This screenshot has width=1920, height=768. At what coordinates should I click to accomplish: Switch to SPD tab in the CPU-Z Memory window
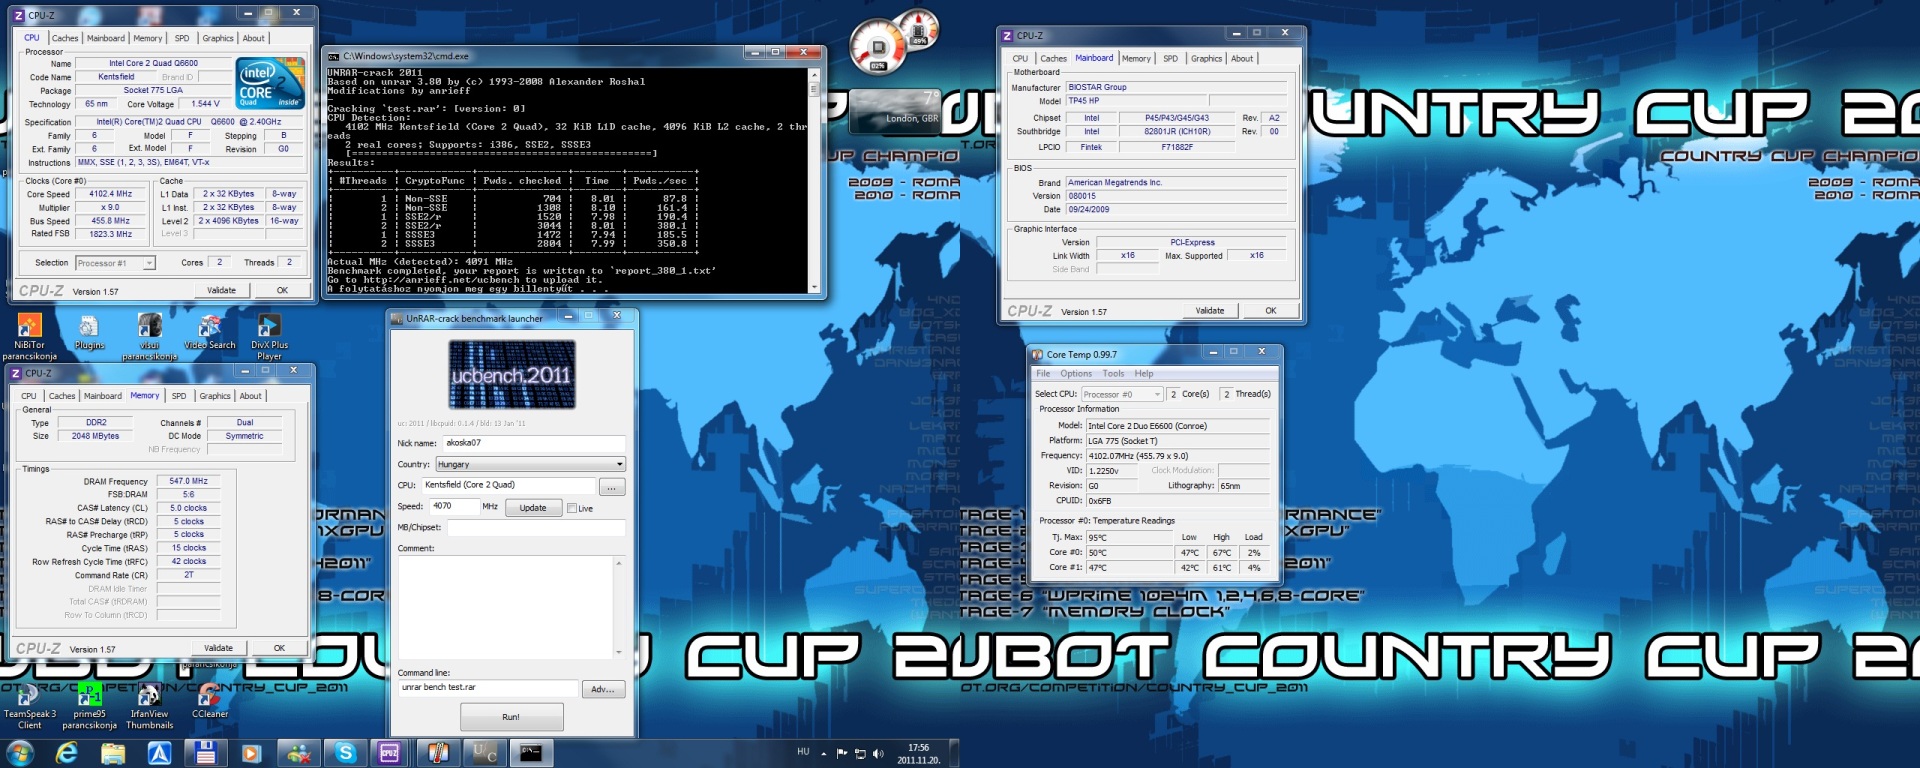pyautogui.click(x=179, y=396)
